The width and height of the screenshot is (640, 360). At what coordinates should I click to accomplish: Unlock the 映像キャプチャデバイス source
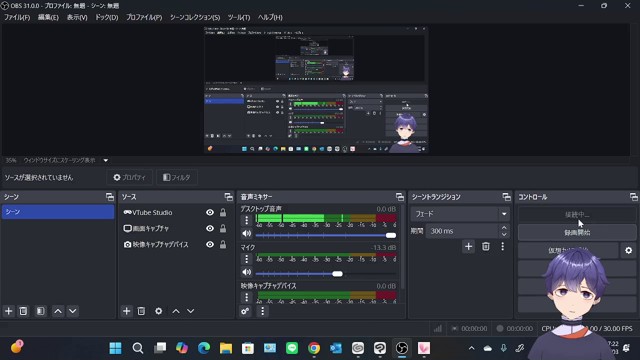[x=223, y=244]
